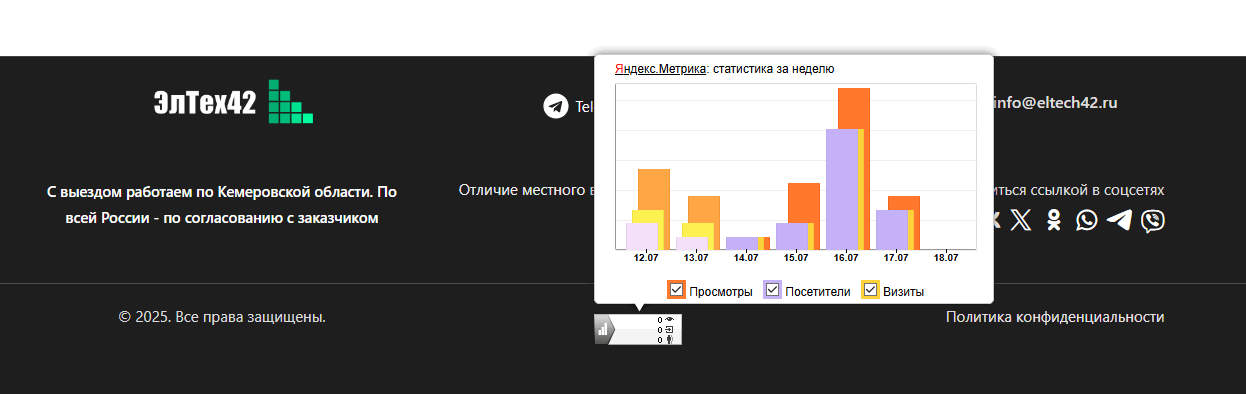
Task: Open the Yandex Metrika counter informer
Action: 638,329
